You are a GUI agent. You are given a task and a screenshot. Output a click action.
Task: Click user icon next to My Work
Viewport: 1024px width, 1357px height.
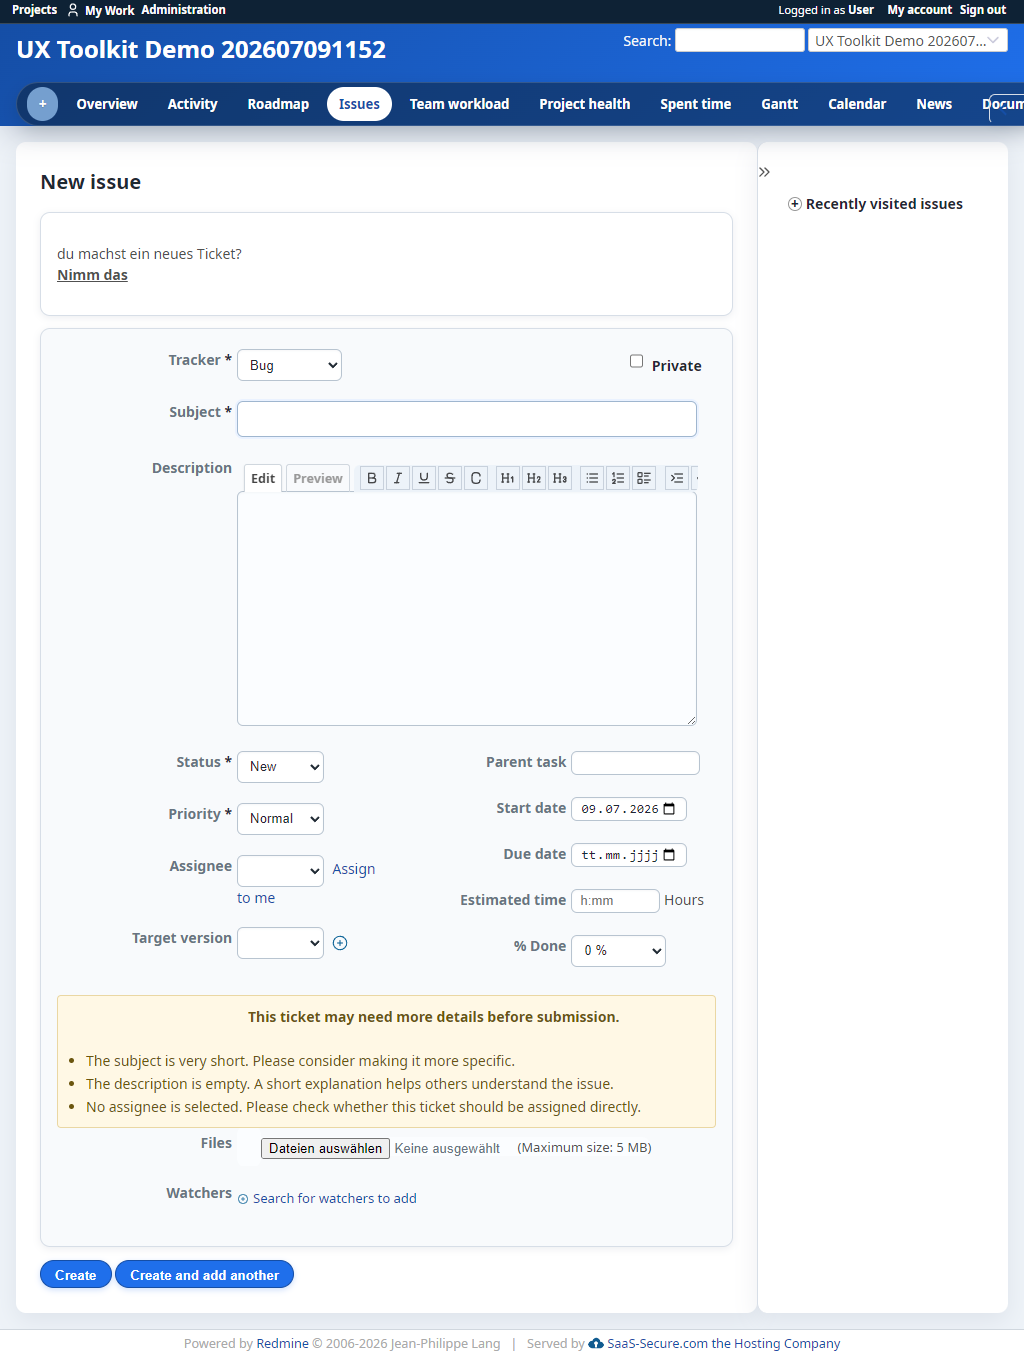pyautogui.click(x=73, y=10)
